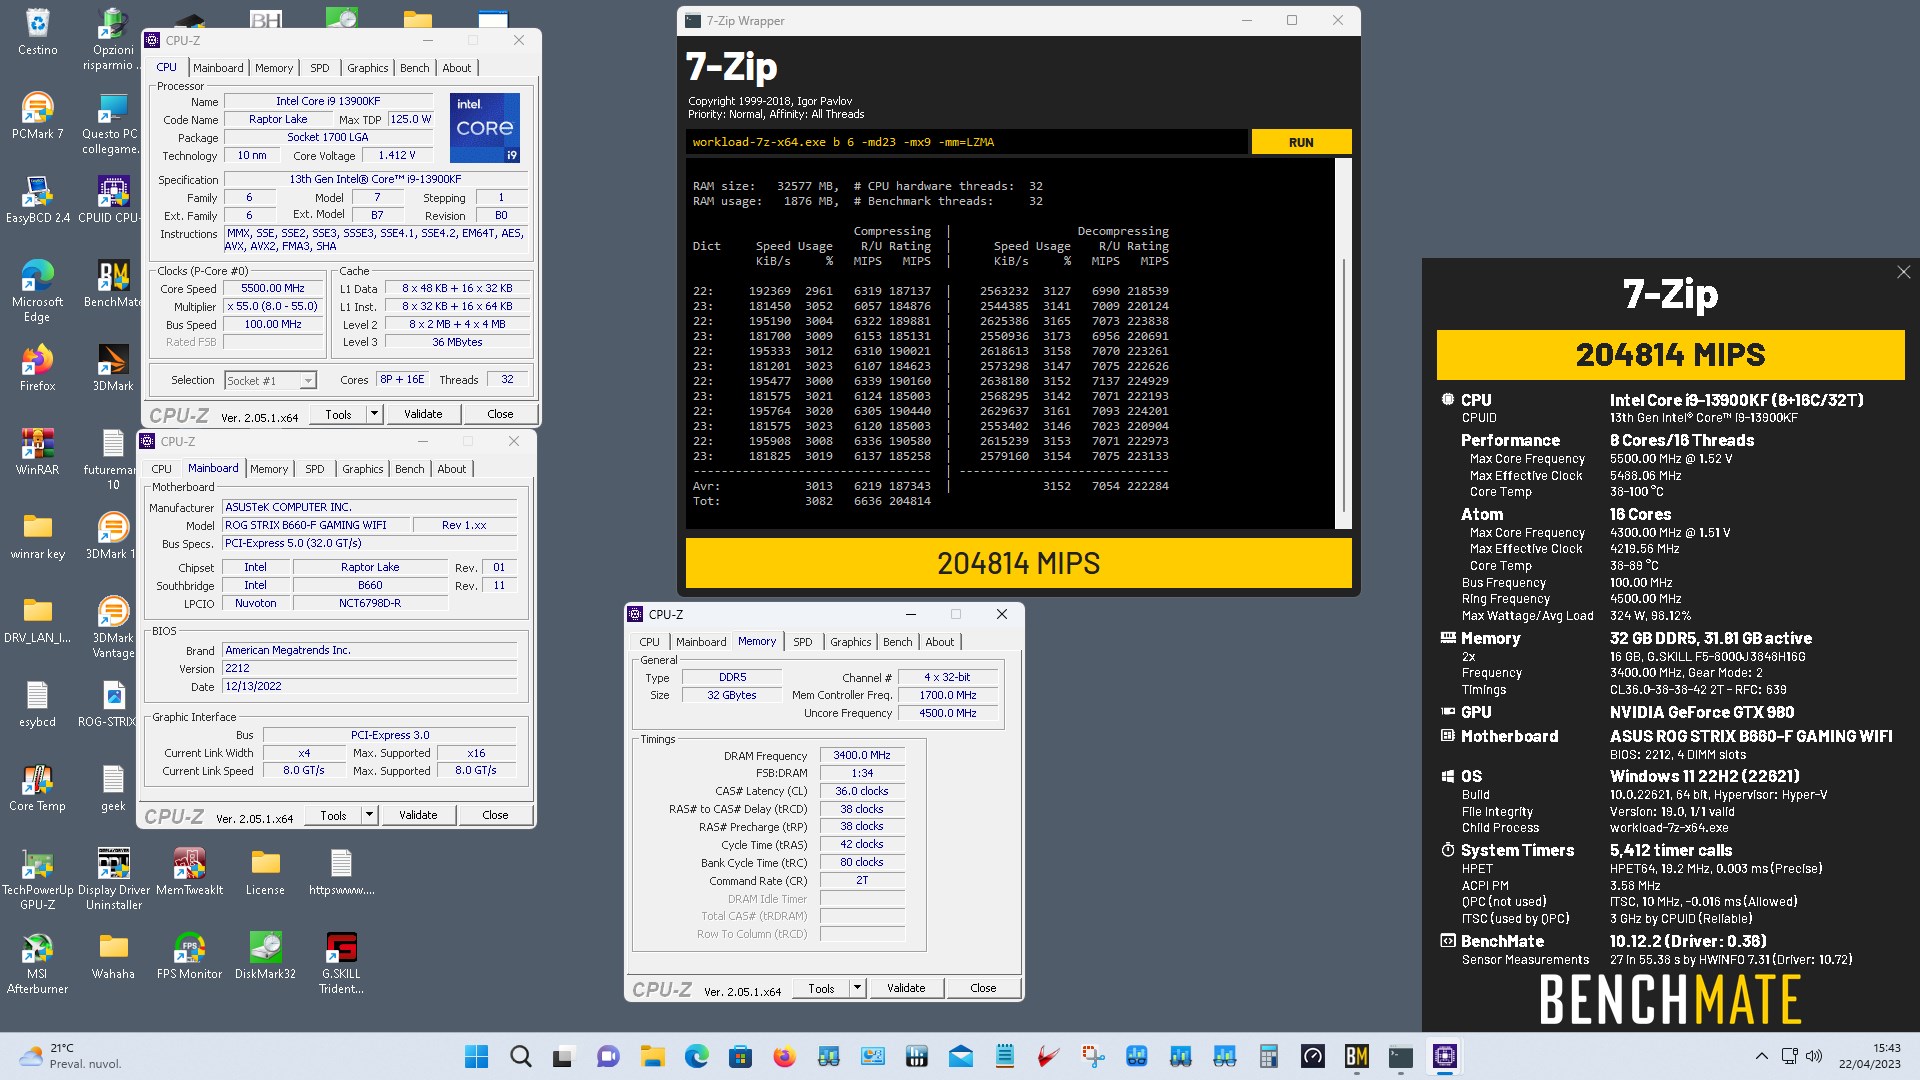Open BenchMate desktop shortcut

(113, 283)
